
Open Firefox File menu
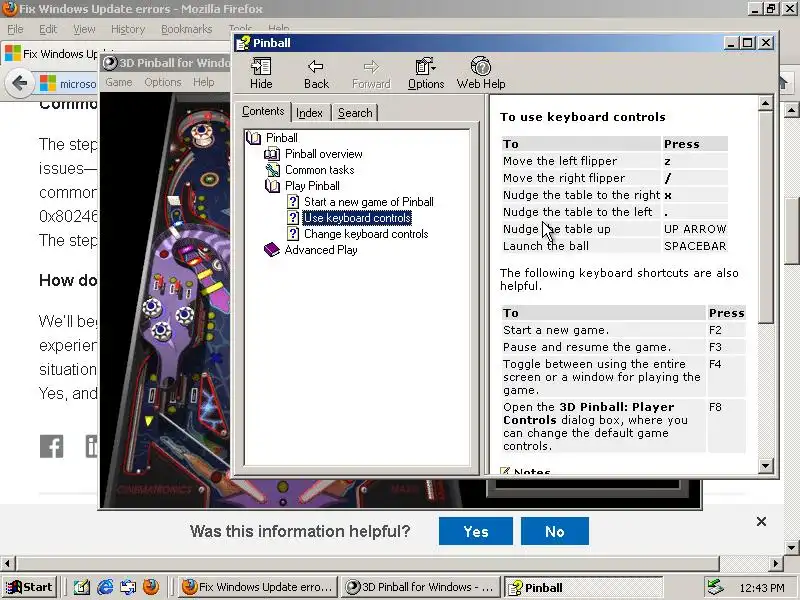point(15,30)
